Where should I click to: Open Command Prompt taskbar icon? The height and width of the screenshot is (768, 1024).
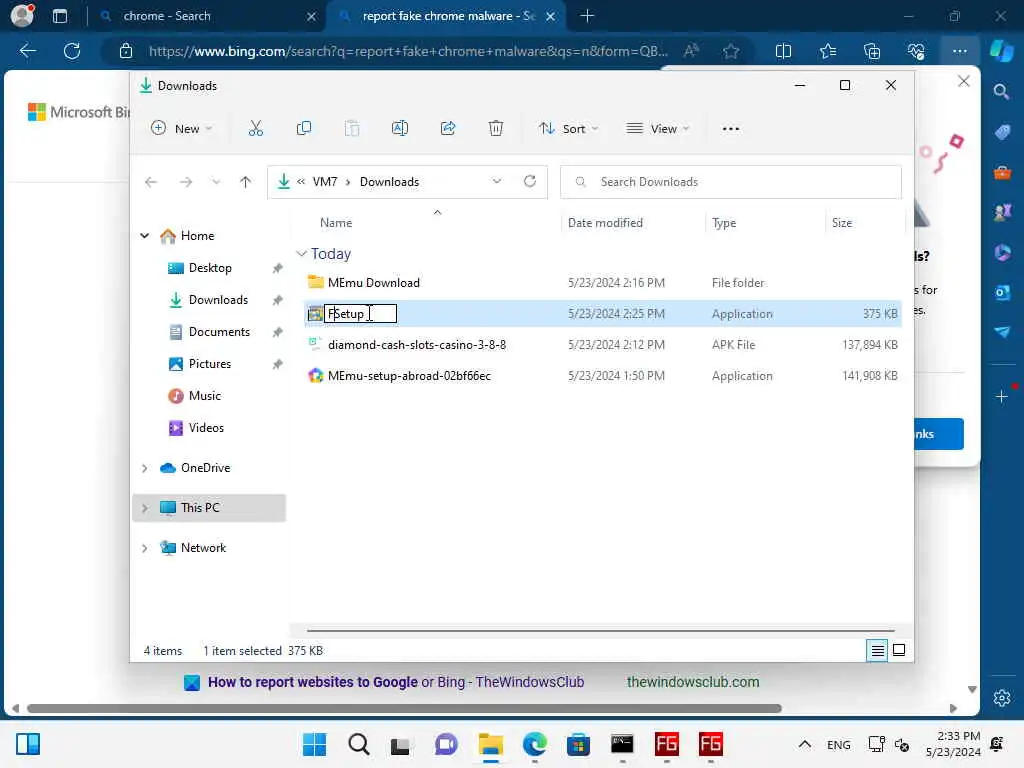click(x=622, y=744)
